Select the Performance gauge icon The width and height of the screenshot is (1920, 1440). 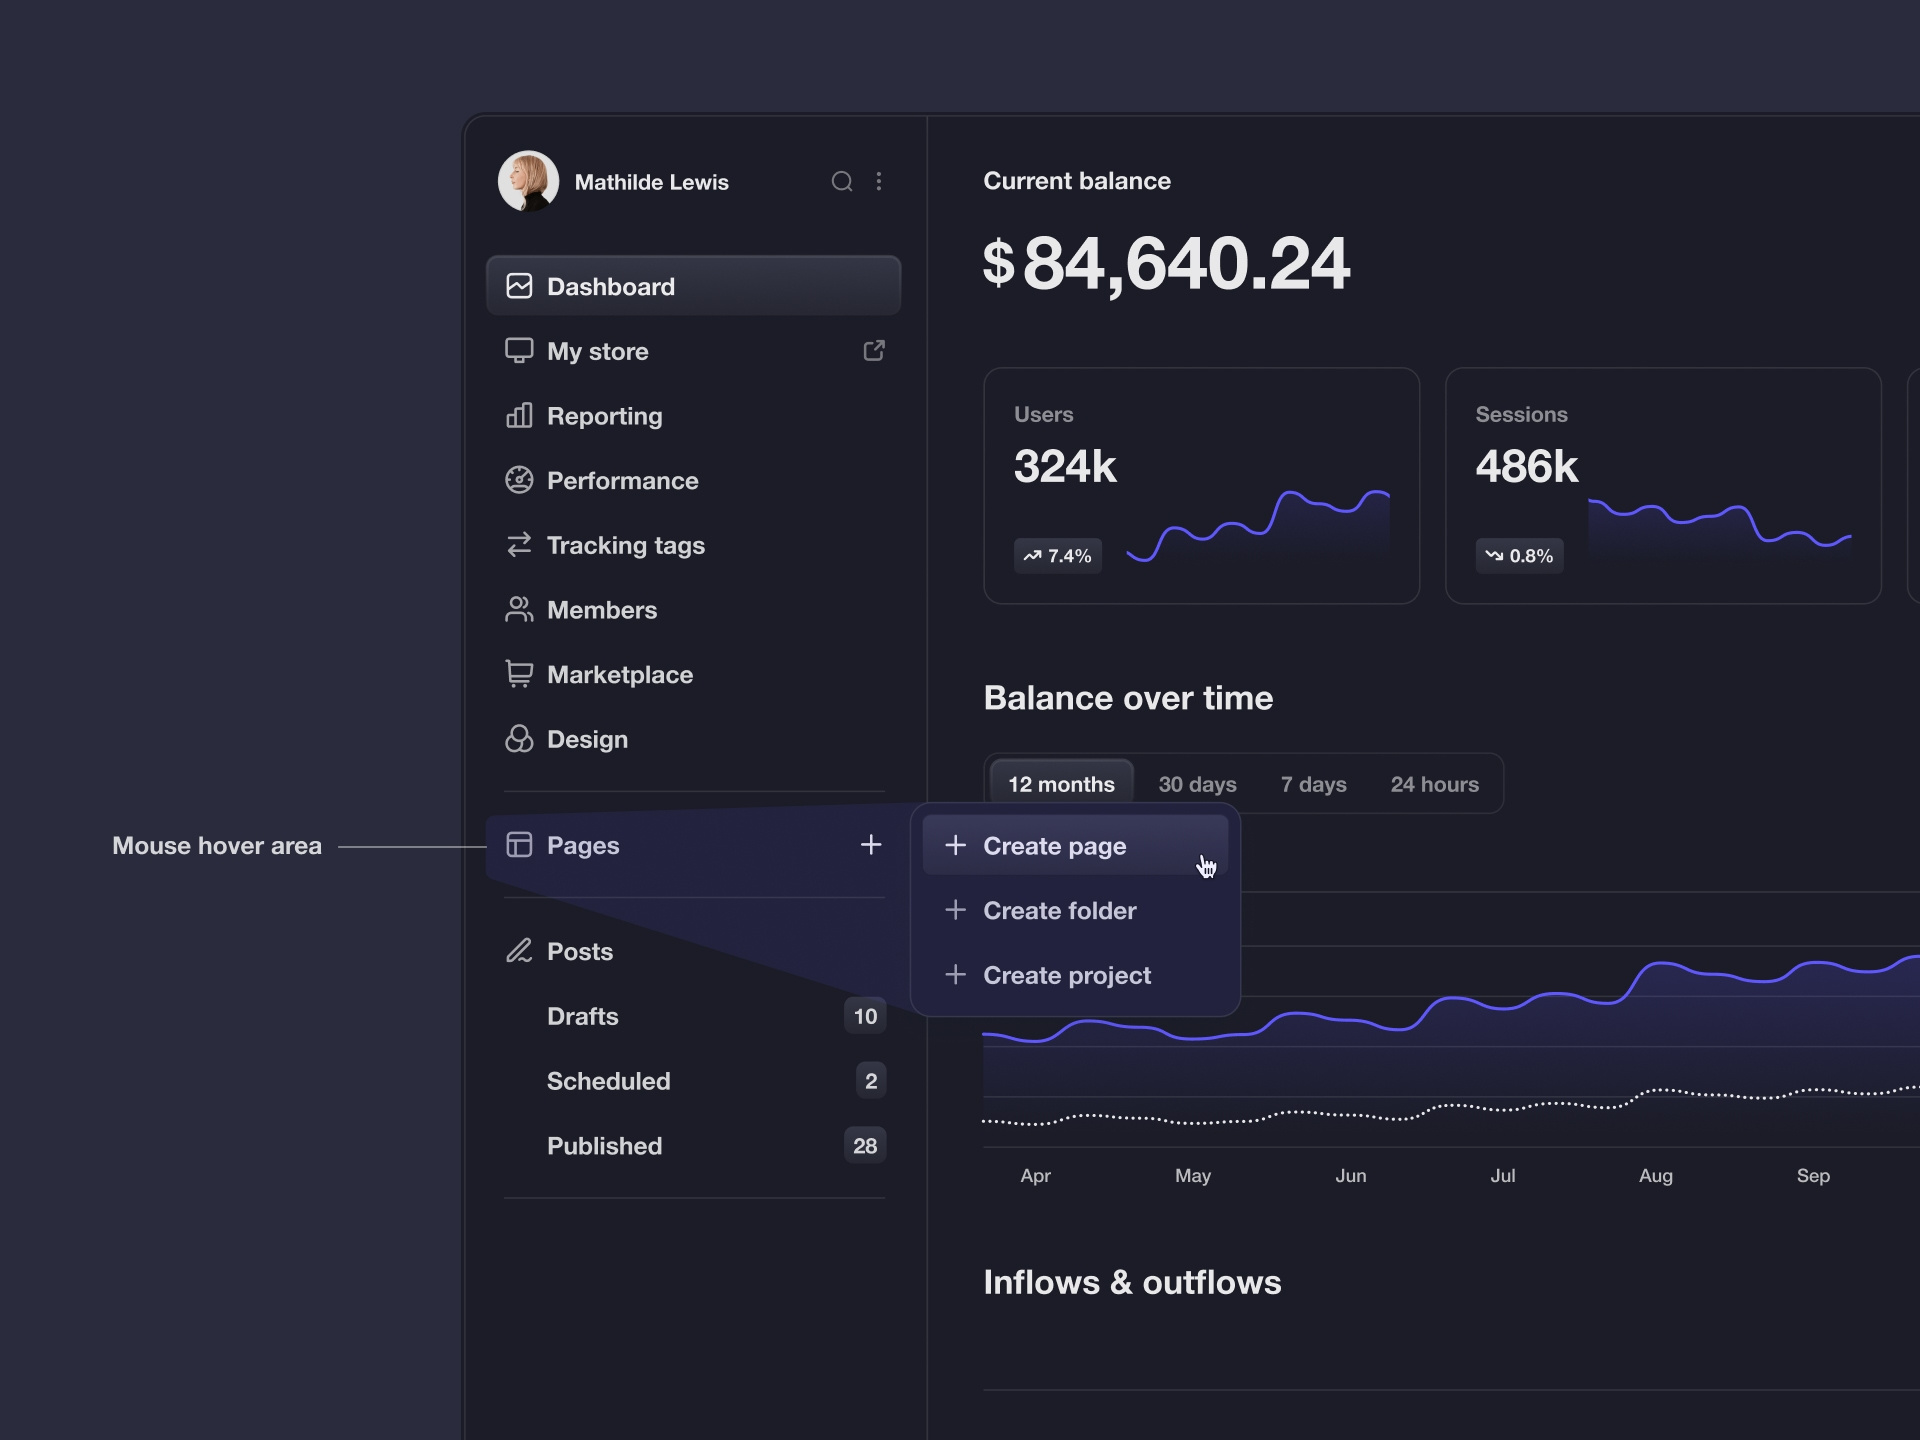pyautogui.click(x=519, y=480)
